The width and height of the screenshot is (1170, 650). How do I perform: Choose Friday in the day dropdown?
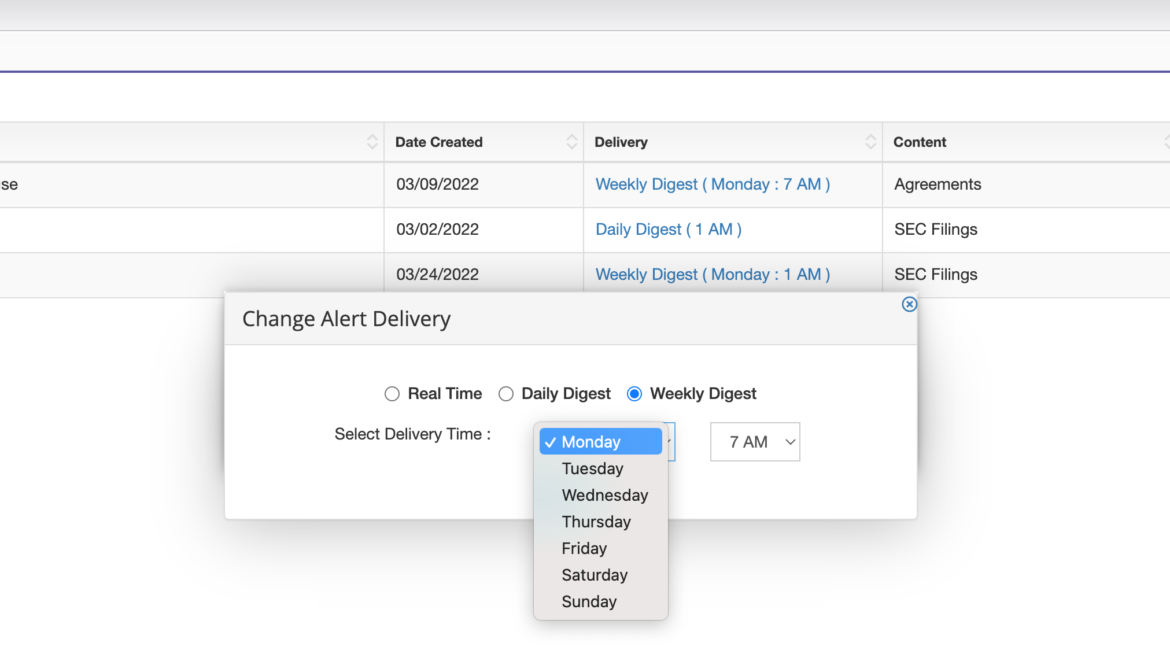tap(601, 549)
